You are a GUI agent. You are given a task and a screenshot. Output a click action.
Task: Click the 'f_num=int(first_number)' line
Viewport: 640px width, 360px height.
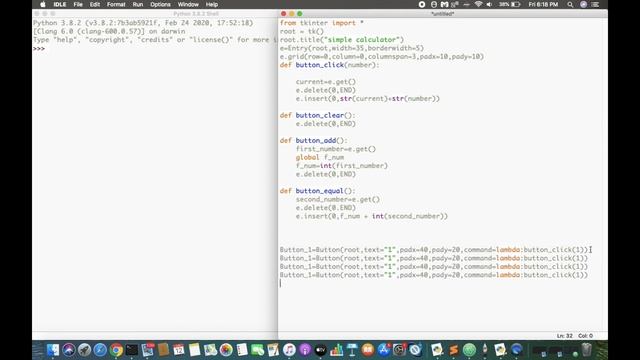(x=342, y=166)
